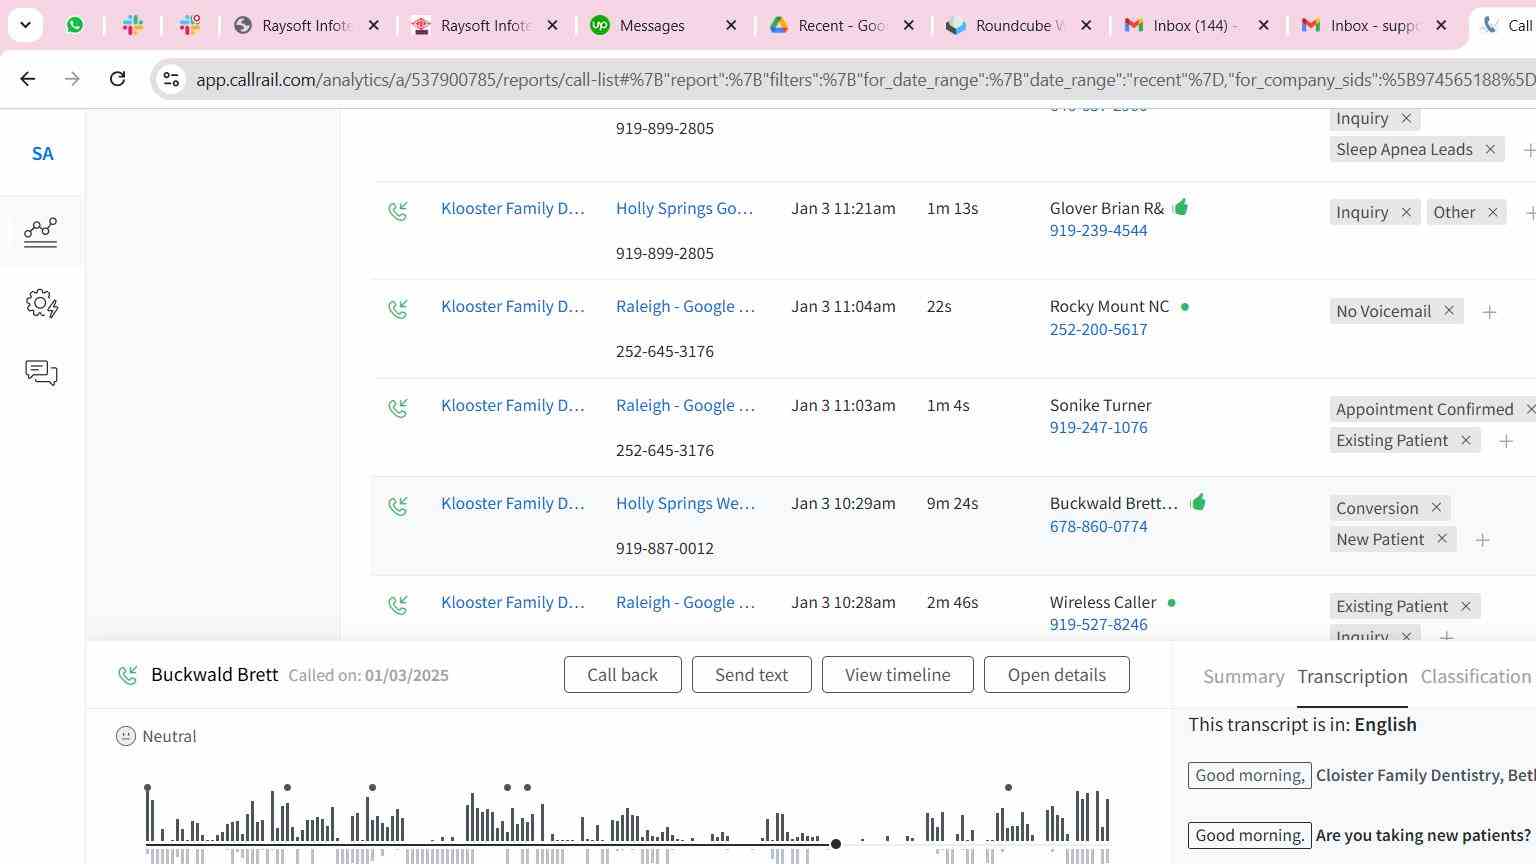Click transcript line 'Are you taking new patients?'
The width and height of the screenshot is (1536, 864).
(x=1423, y=835)
